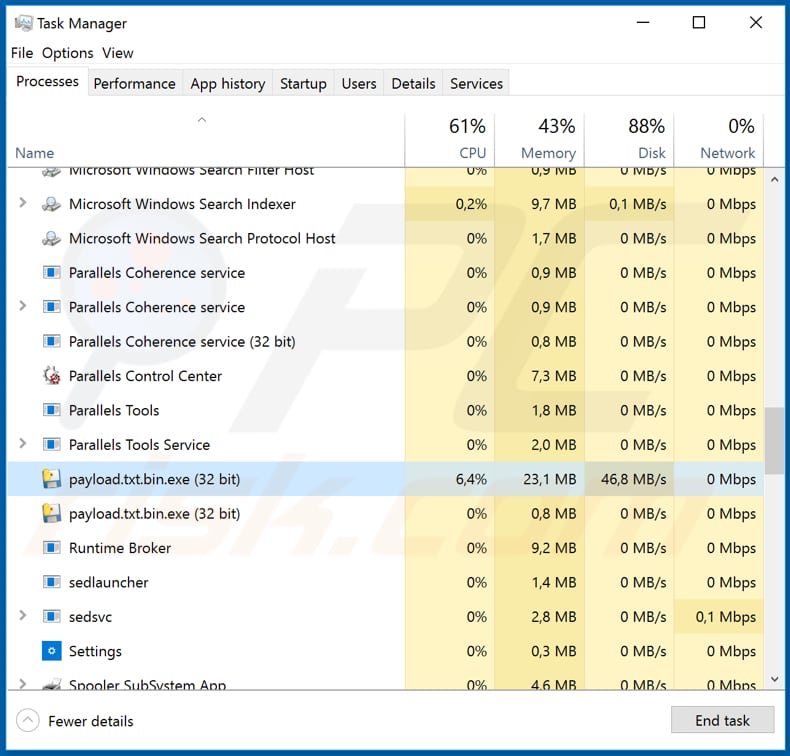Click the vertical scrollbar thumb
This screenshot has height=756, width=790.
coord(774,441)
